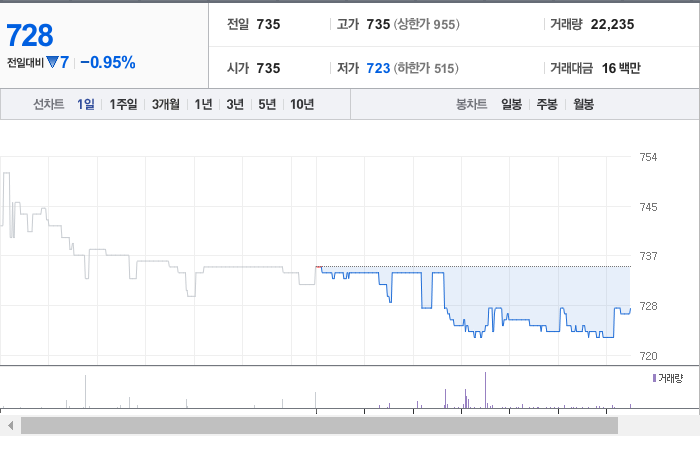Show the 3개월 line chart

166,104
